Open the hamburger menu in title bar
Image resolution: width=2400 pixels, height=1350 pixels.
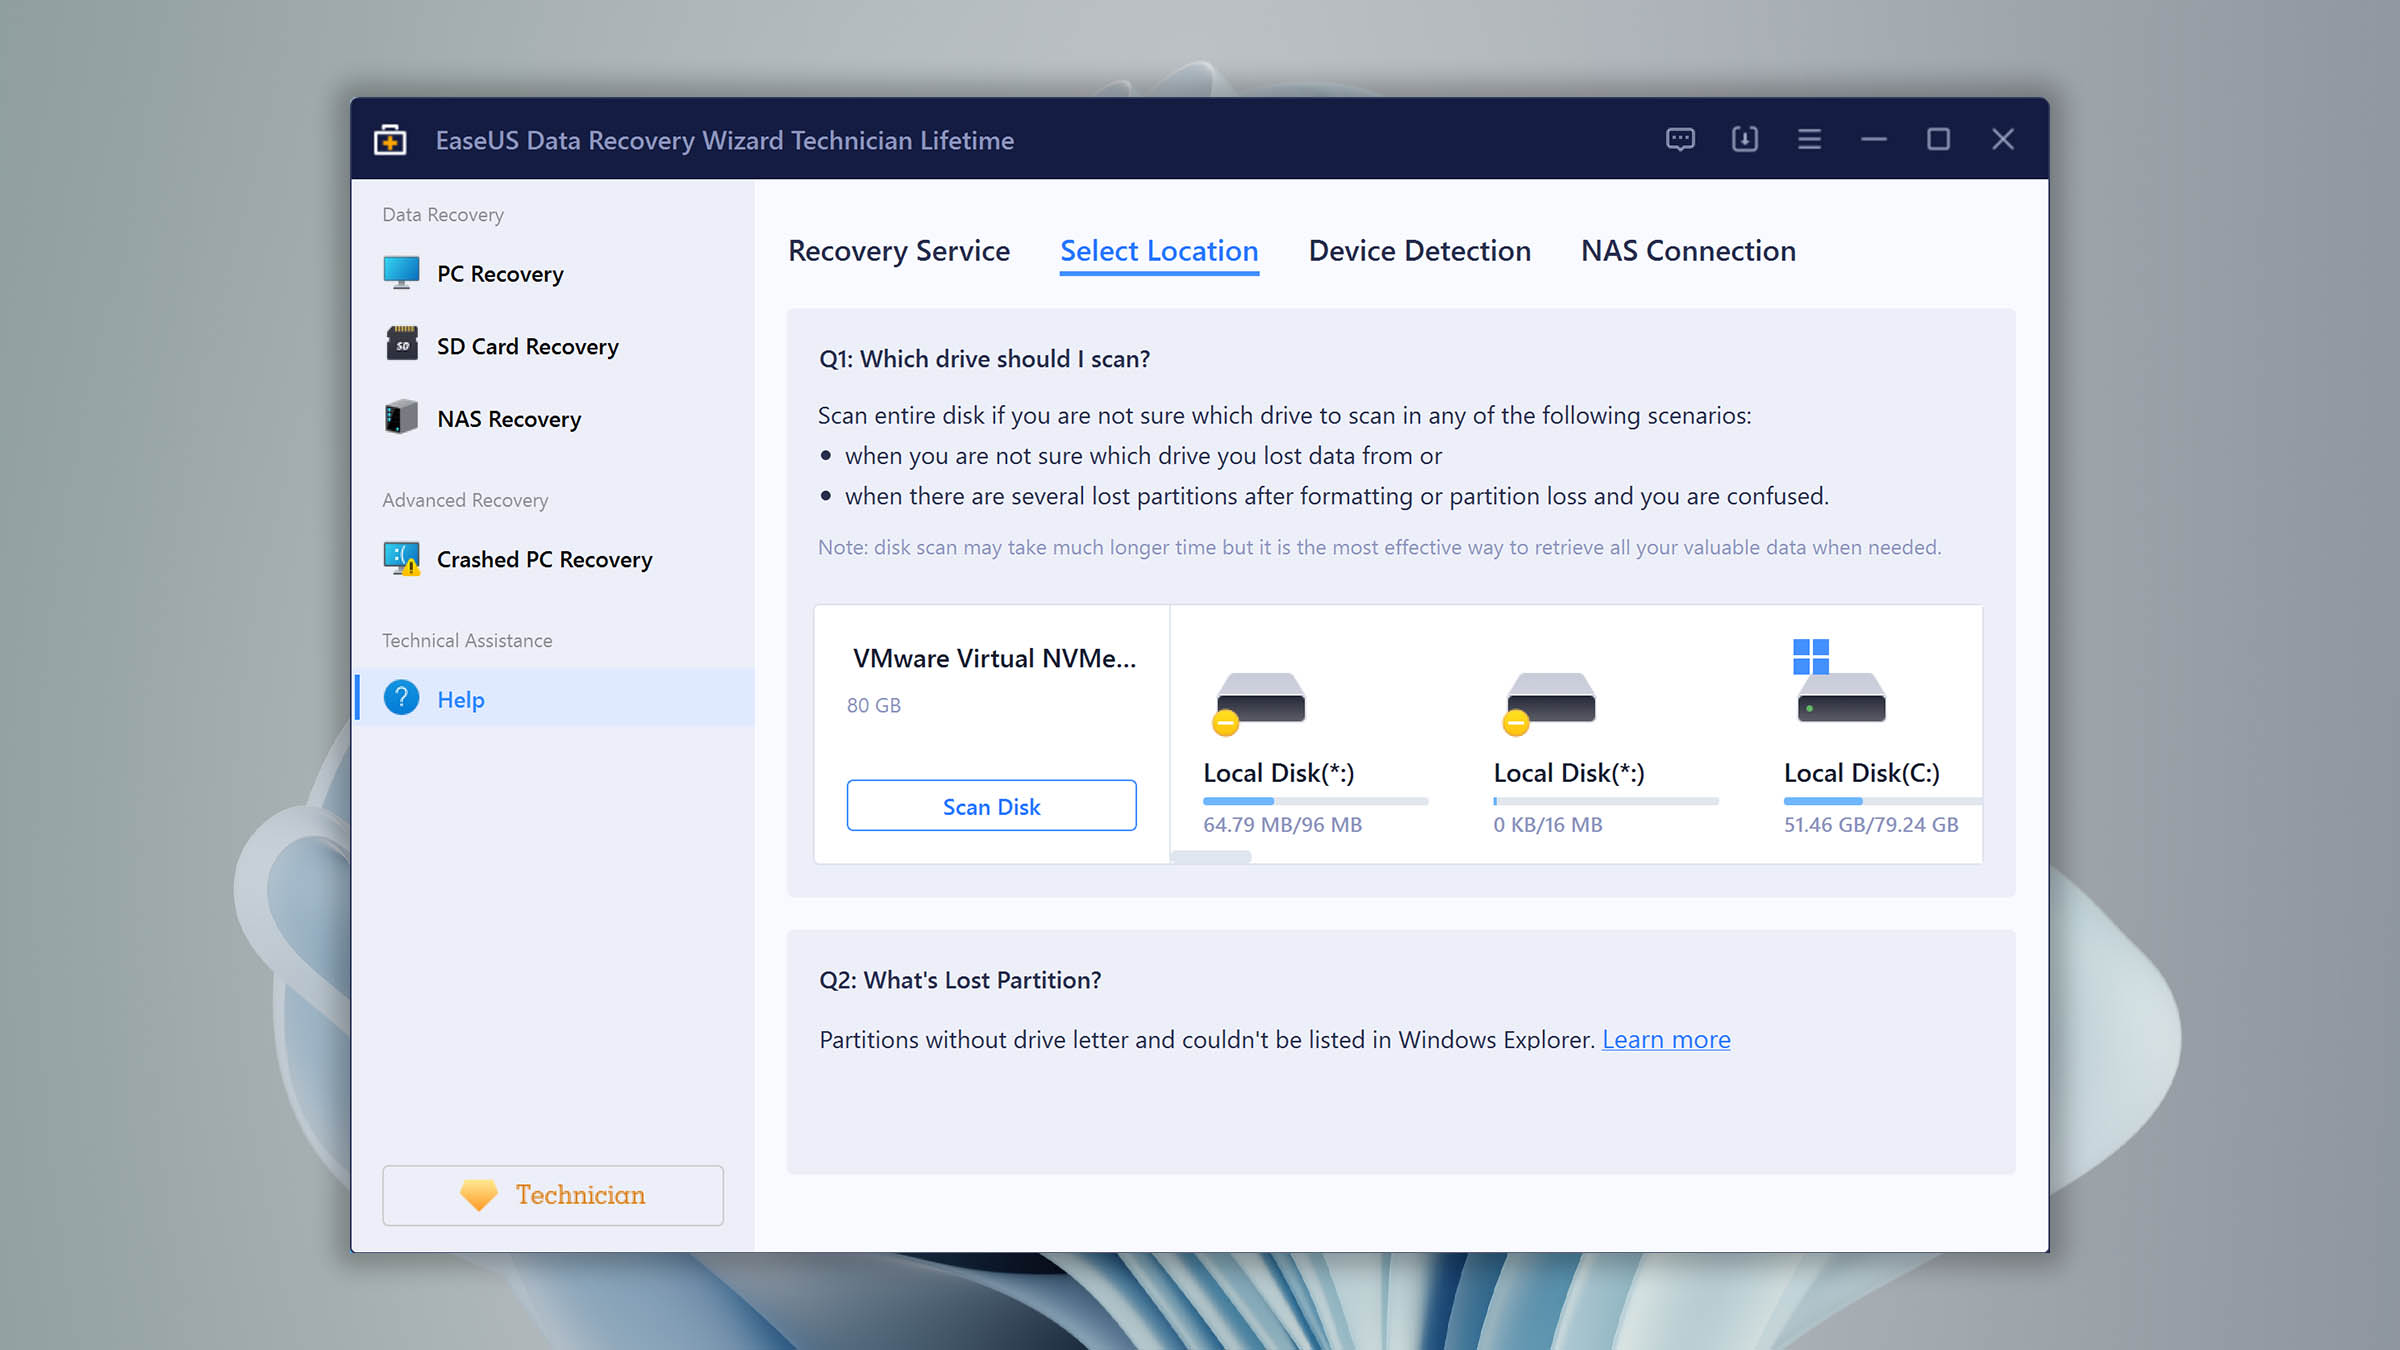1809,139
